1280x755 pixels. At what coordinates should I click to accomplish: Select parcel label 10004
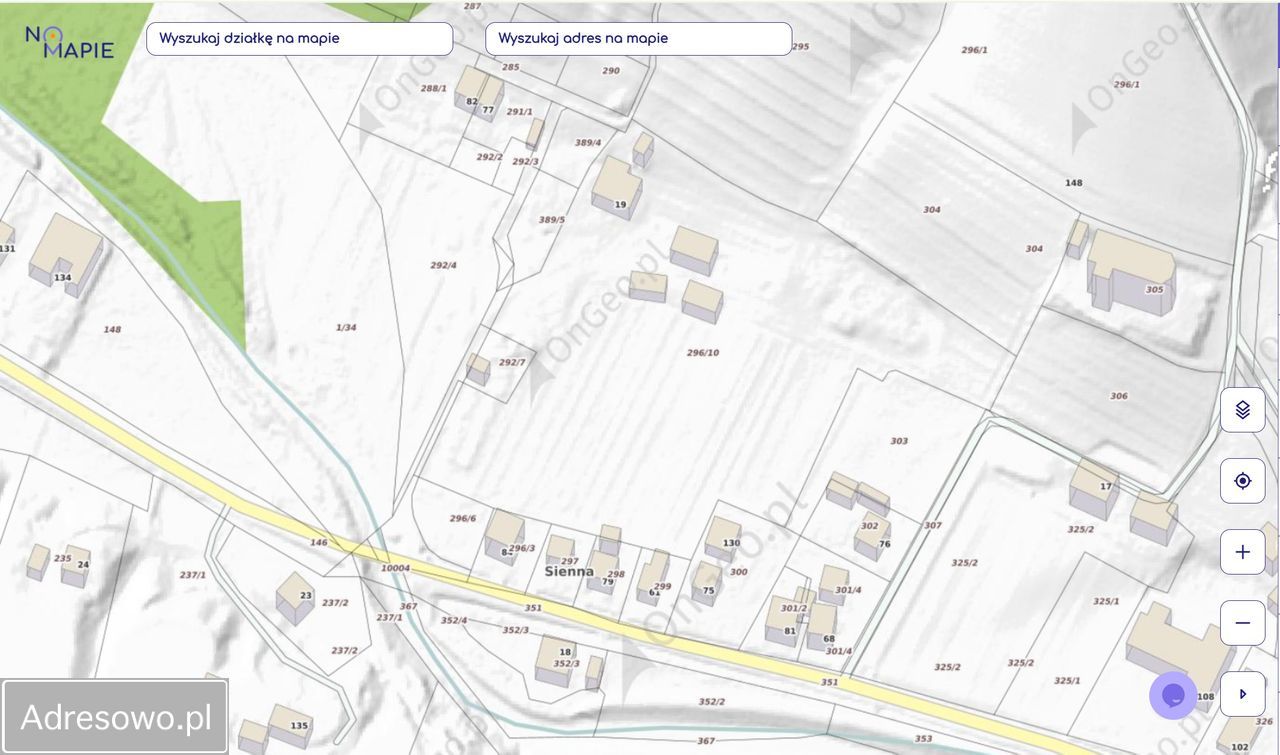395,568
